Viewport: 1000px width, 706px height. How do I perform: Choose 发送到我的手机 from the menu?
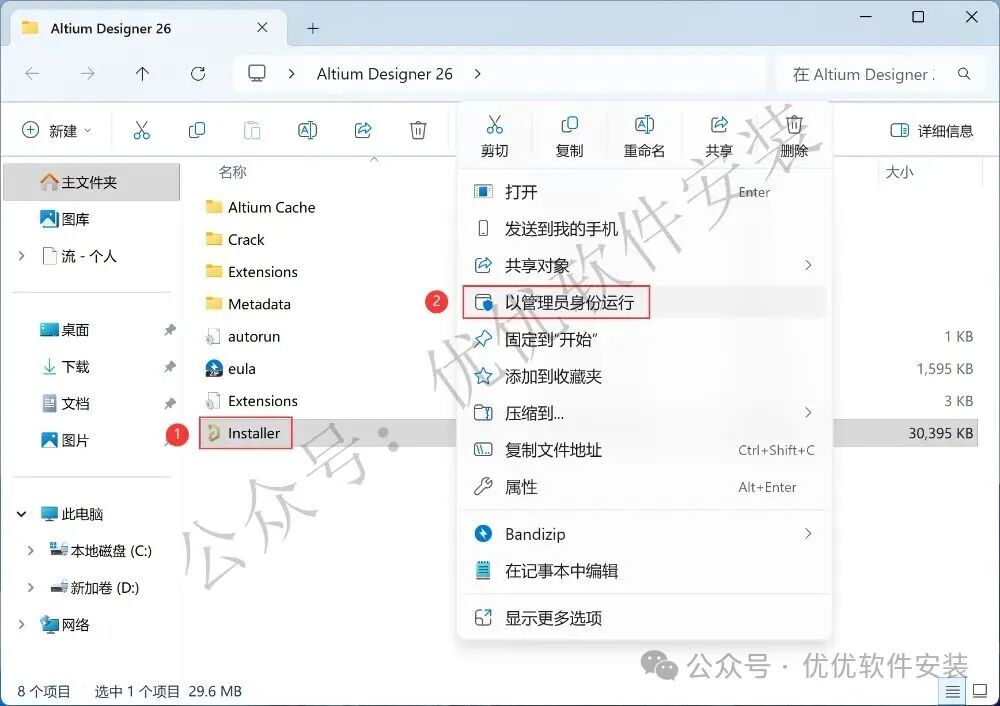pos(645,228)
